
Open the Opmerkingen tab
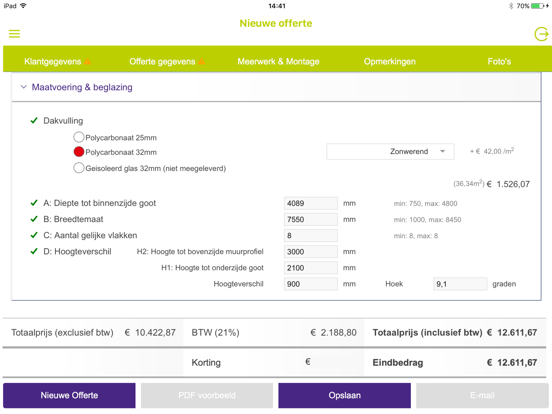coord(390,62)
